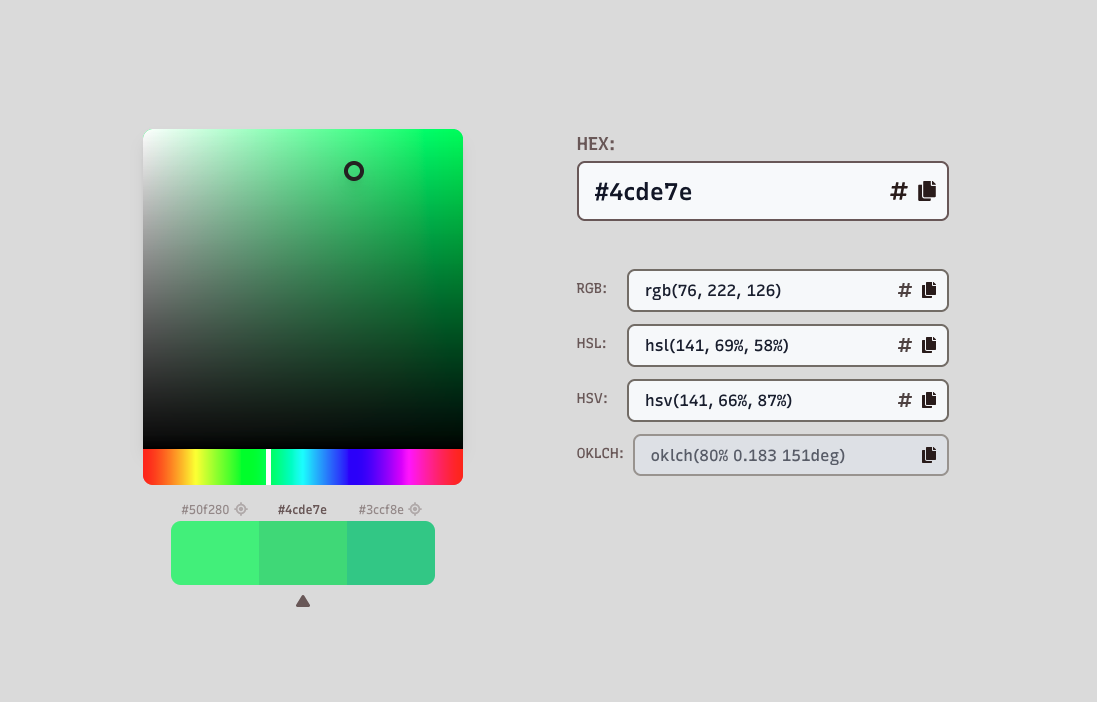Viewport: 1097px width, 702px height.
Task: Copy the OKLCH value to clipboard
Action: (x=929, y=455)
